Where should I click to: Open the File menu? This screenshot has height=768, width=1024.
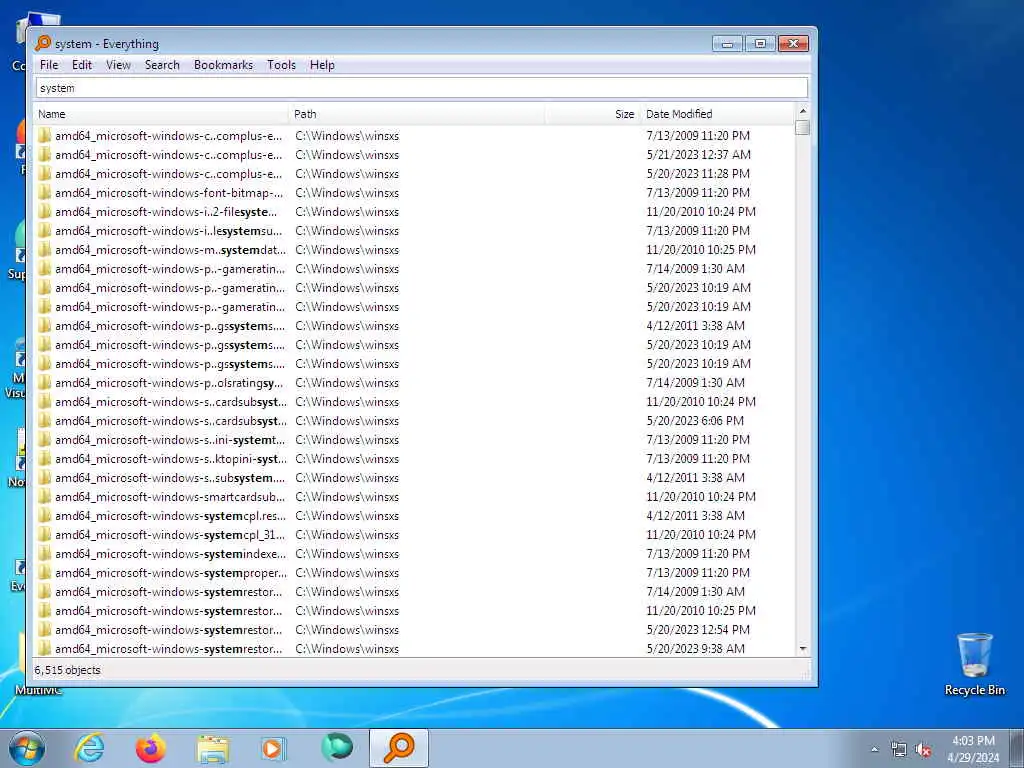[x=49, y=65]
